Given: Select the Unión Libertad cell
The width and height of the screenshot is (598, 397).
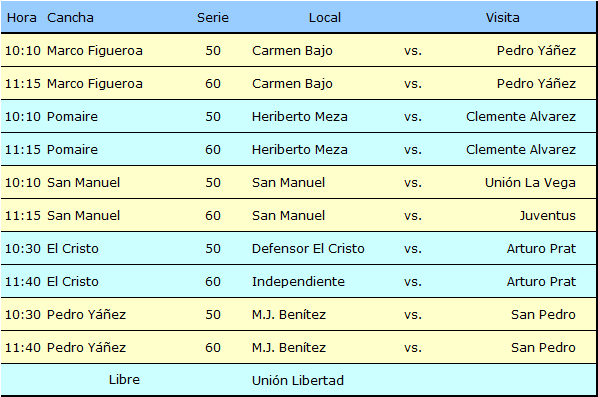Looking at the screenshot, I should pos(297,380).
